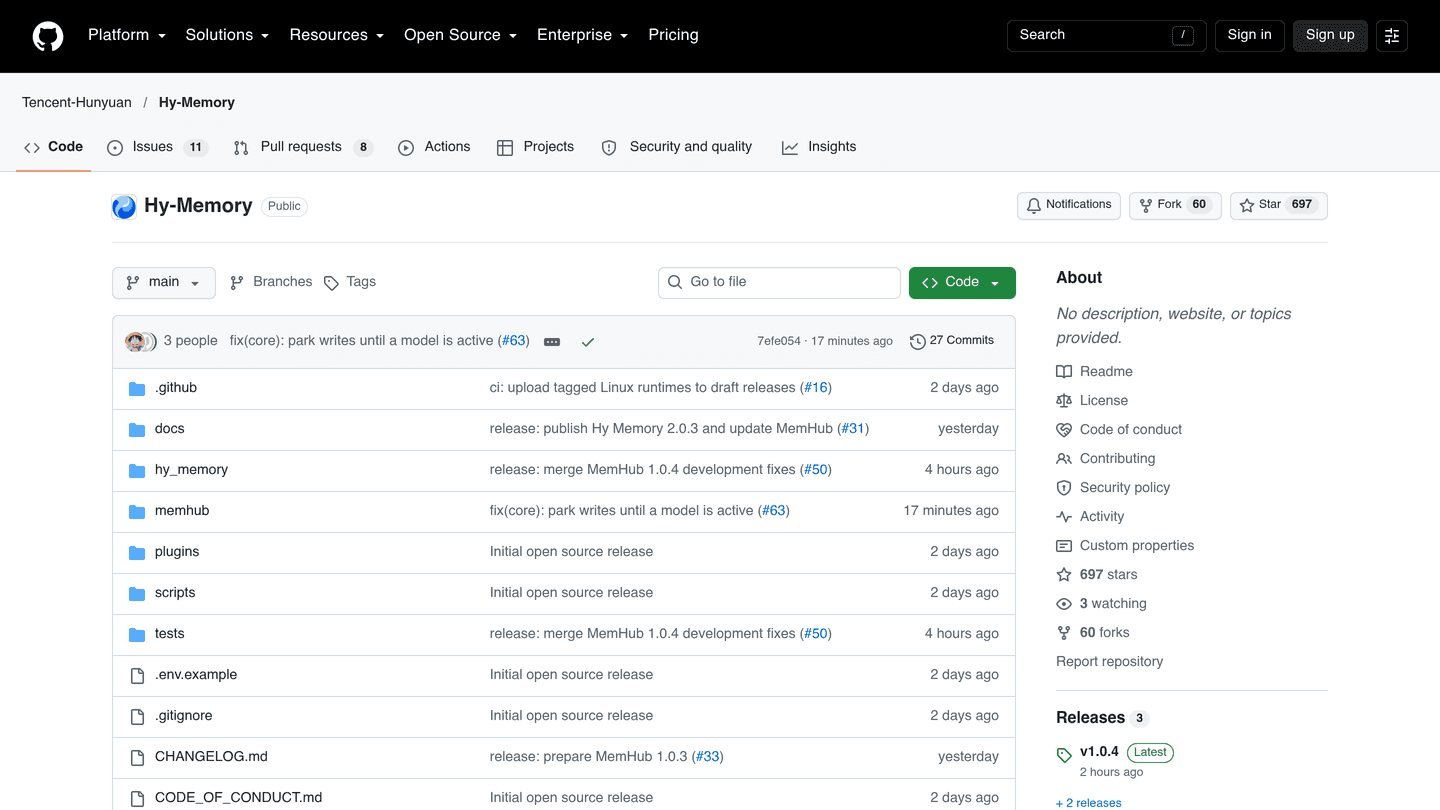Click the file icon for .env.example
The height and width of the screenshot is (810, 1440).
pyautogui.click(x=138, y=676)
